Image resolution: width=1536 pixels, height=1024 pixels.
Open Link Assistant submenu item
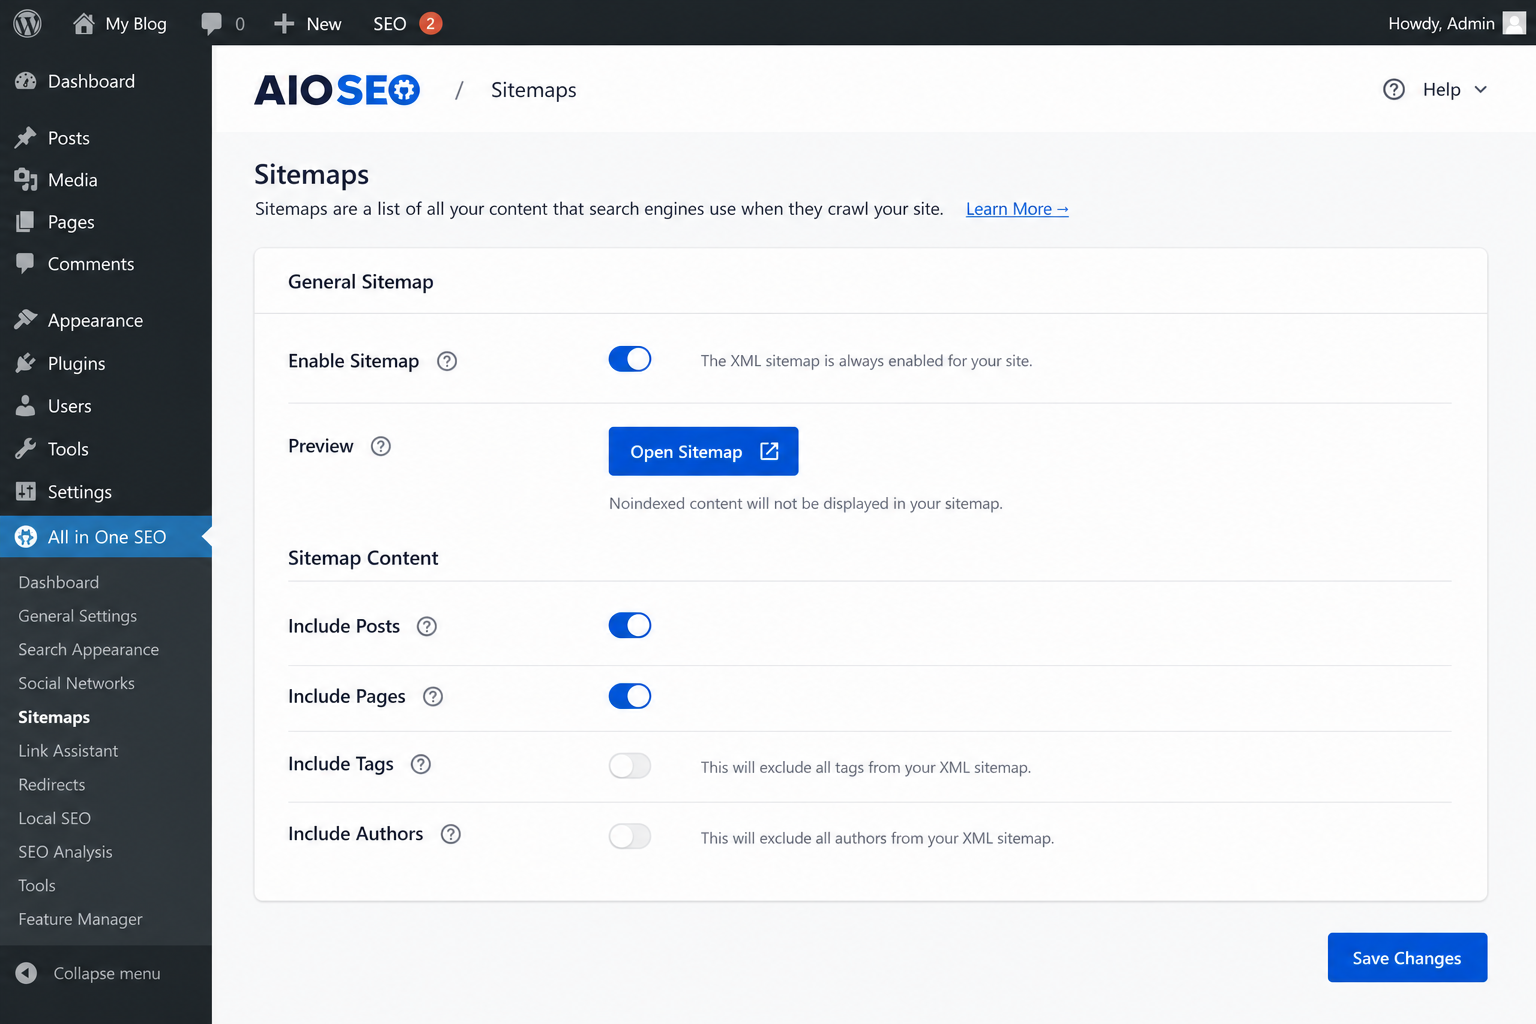(68, 751)
